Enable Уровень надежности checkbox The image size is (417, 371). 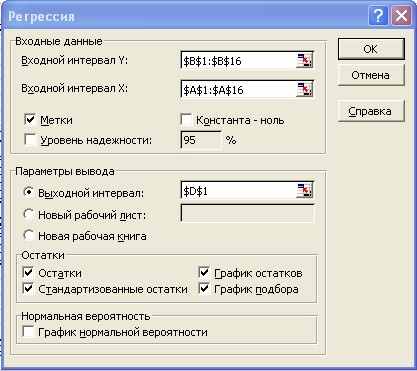[30, 139]
